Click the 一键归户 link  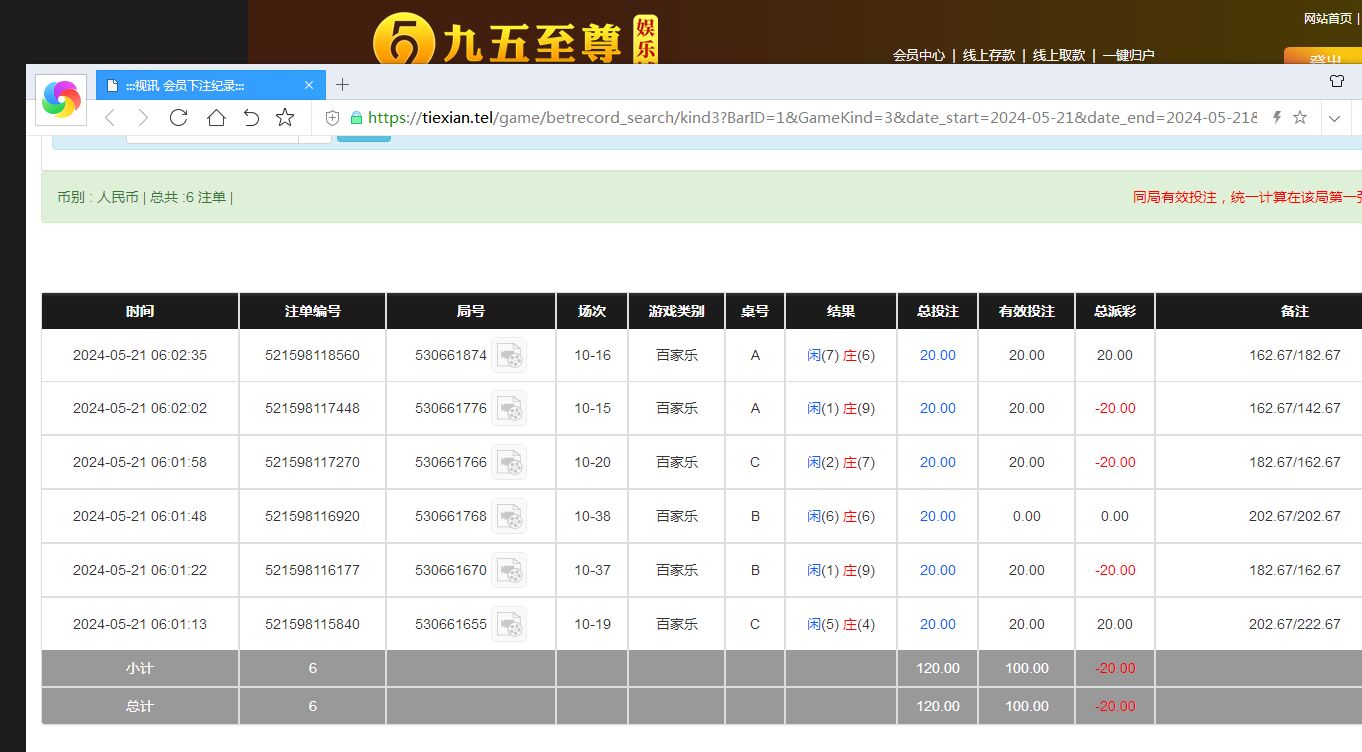[1128, 55]
